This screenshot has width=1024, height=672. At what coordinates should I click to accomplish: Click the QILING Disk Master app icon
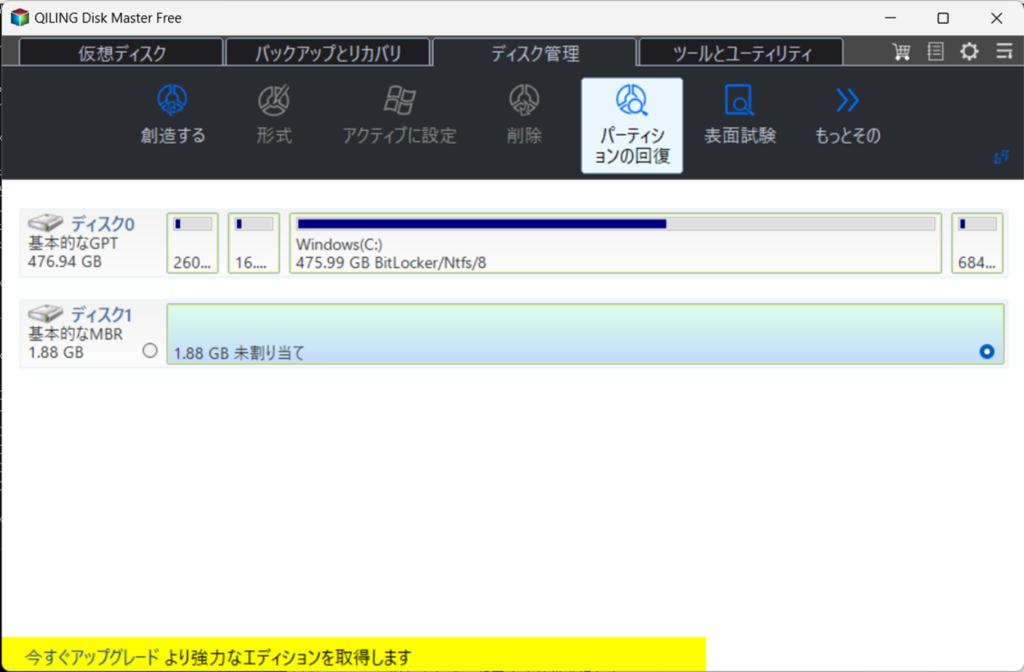click(20, 18)
